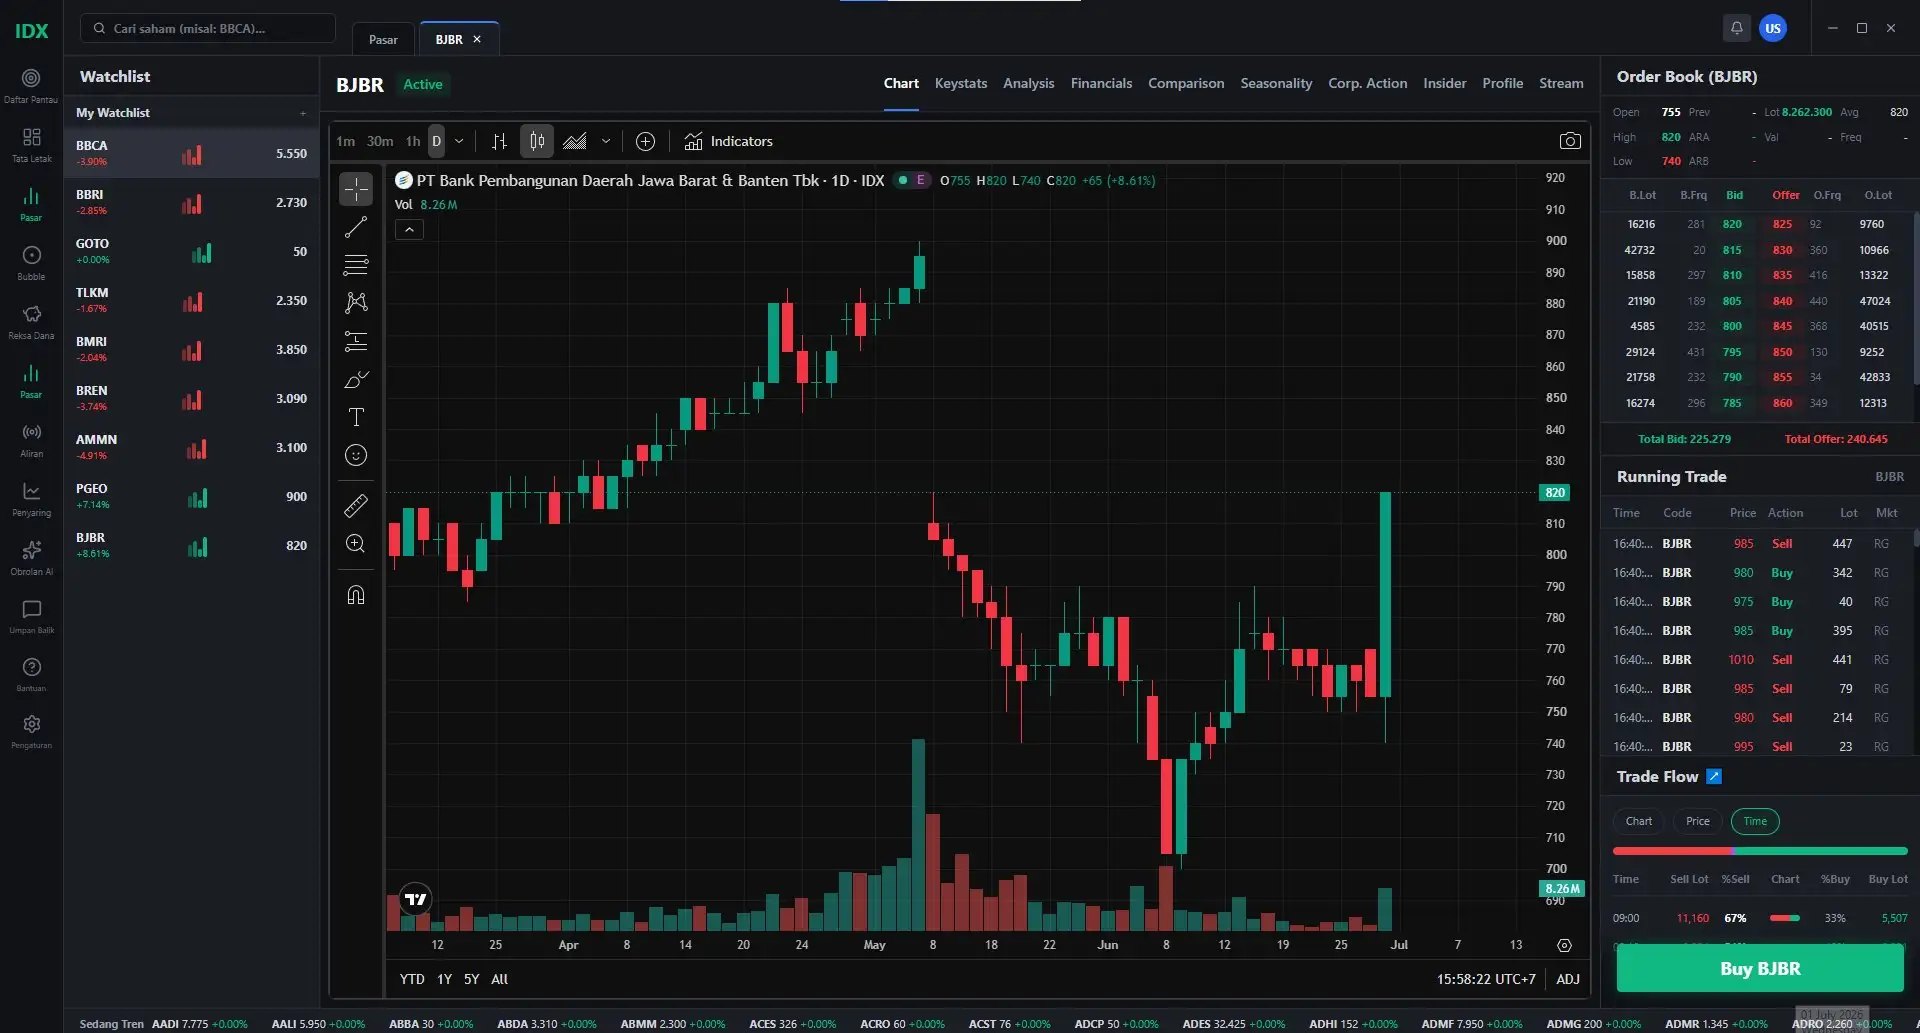
Task: Select the crosshair cursor tool
Action: pyautogui.click(x=356, y=189)
